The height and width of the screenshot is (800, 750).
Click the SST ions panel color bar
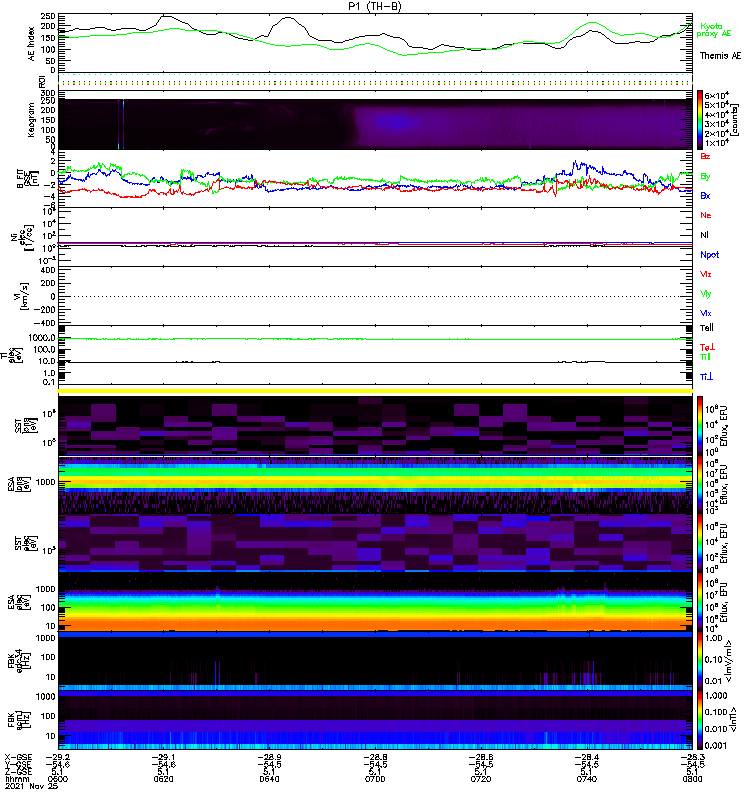[x=700, y=426]
